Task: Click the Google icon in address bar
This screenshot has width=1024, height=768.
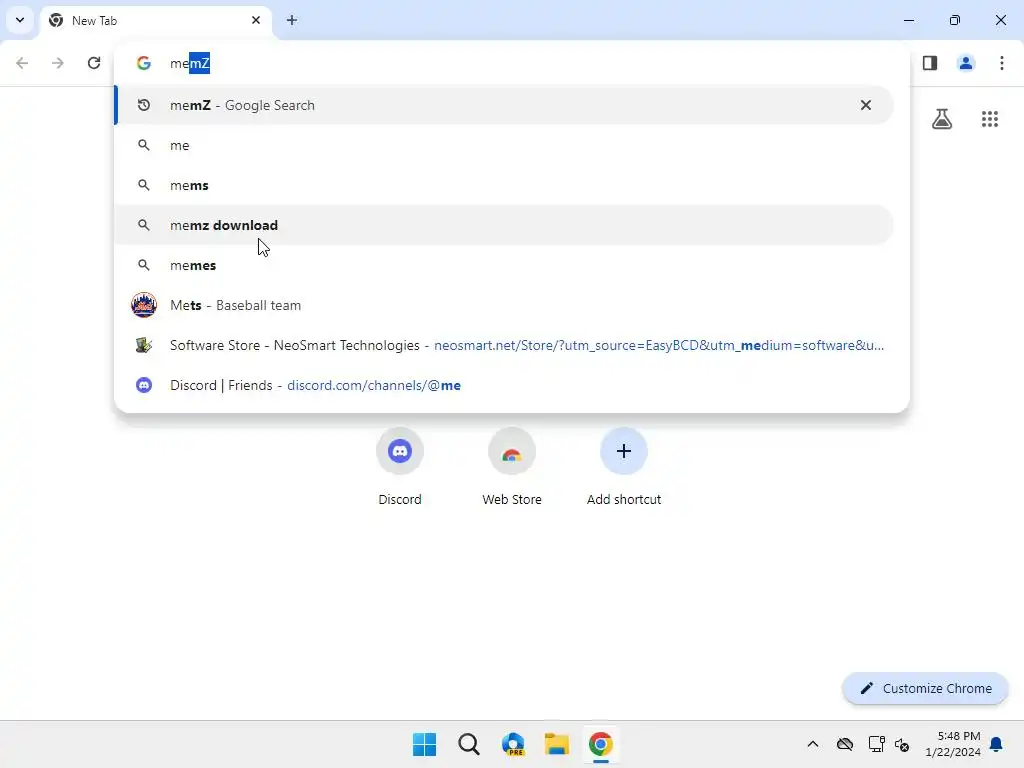Action: click(144, 63)
